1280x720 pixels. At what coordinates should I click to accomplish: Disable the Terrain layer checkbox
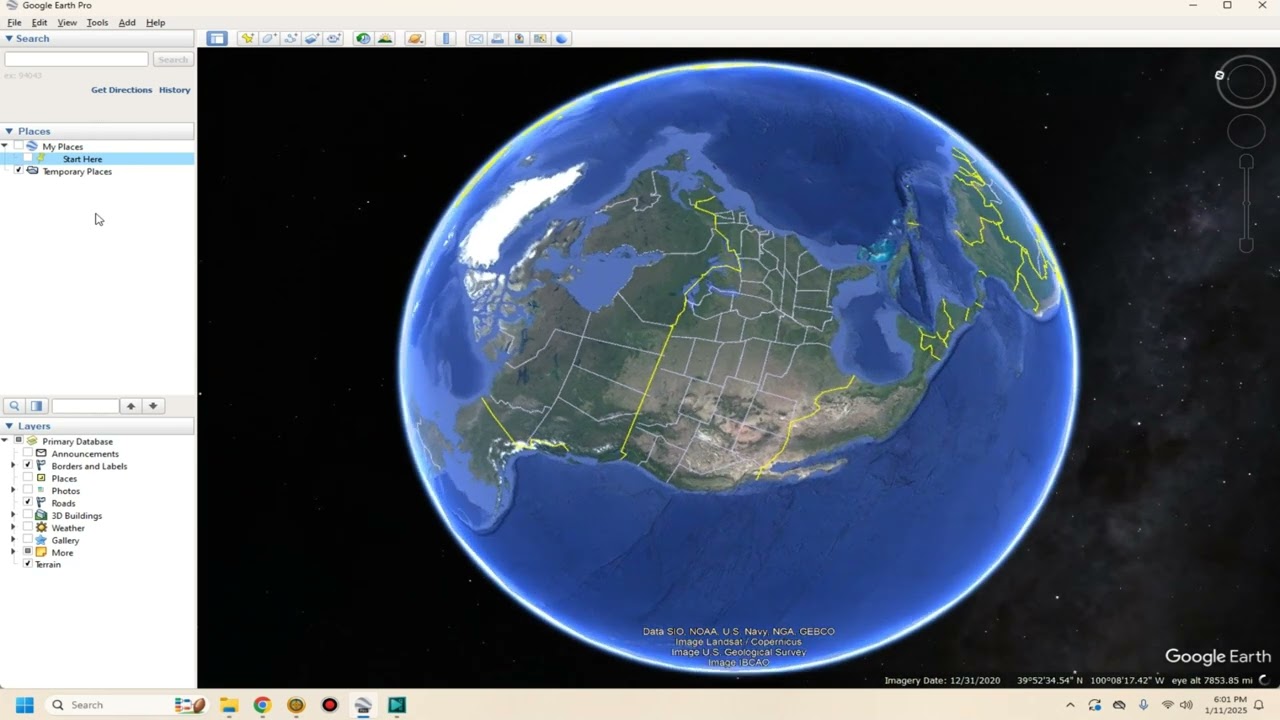(28, 564)
